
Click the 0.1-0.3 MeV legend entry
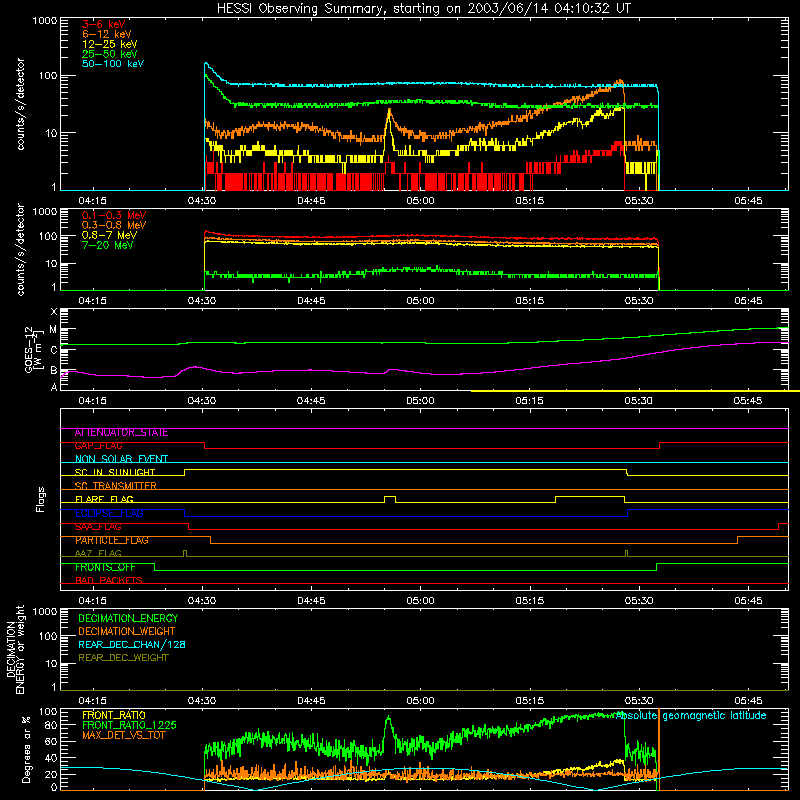114,215
